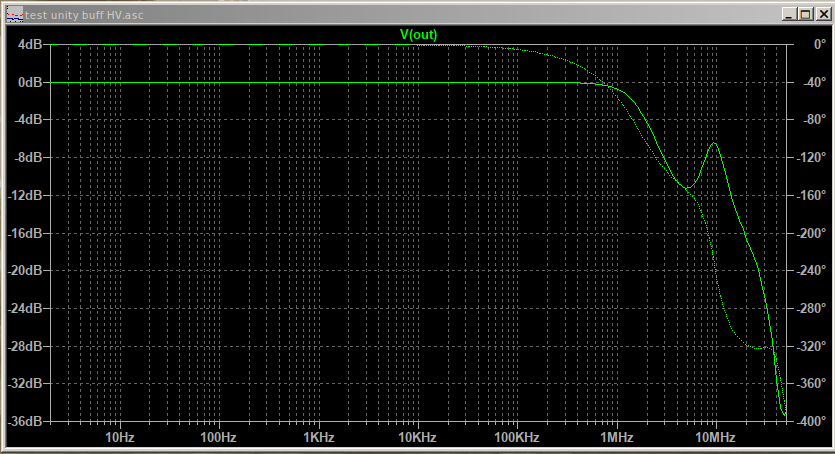Click the V(out) trace label
The height and width of the screenshot is (454, 835).
pyautogui.click(x=418, y=35)
